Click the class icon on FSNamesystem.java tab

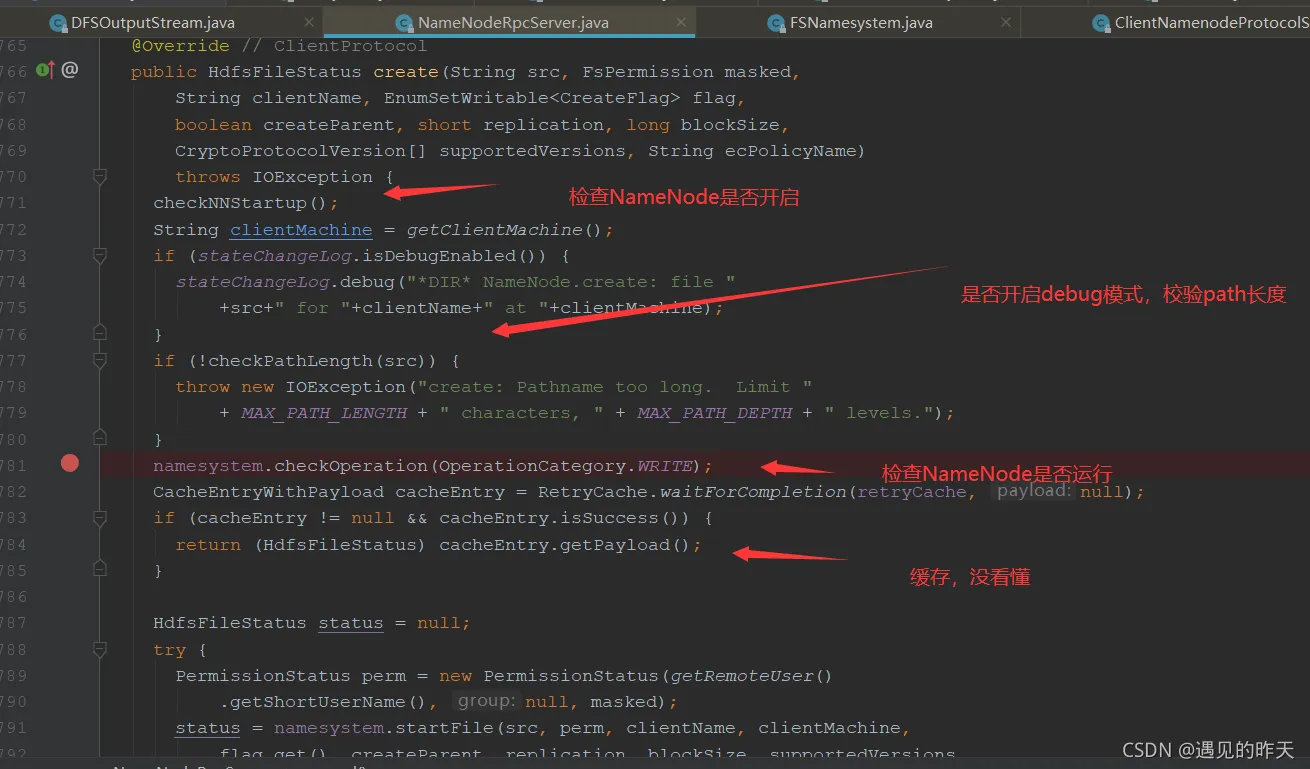[776, 23]
